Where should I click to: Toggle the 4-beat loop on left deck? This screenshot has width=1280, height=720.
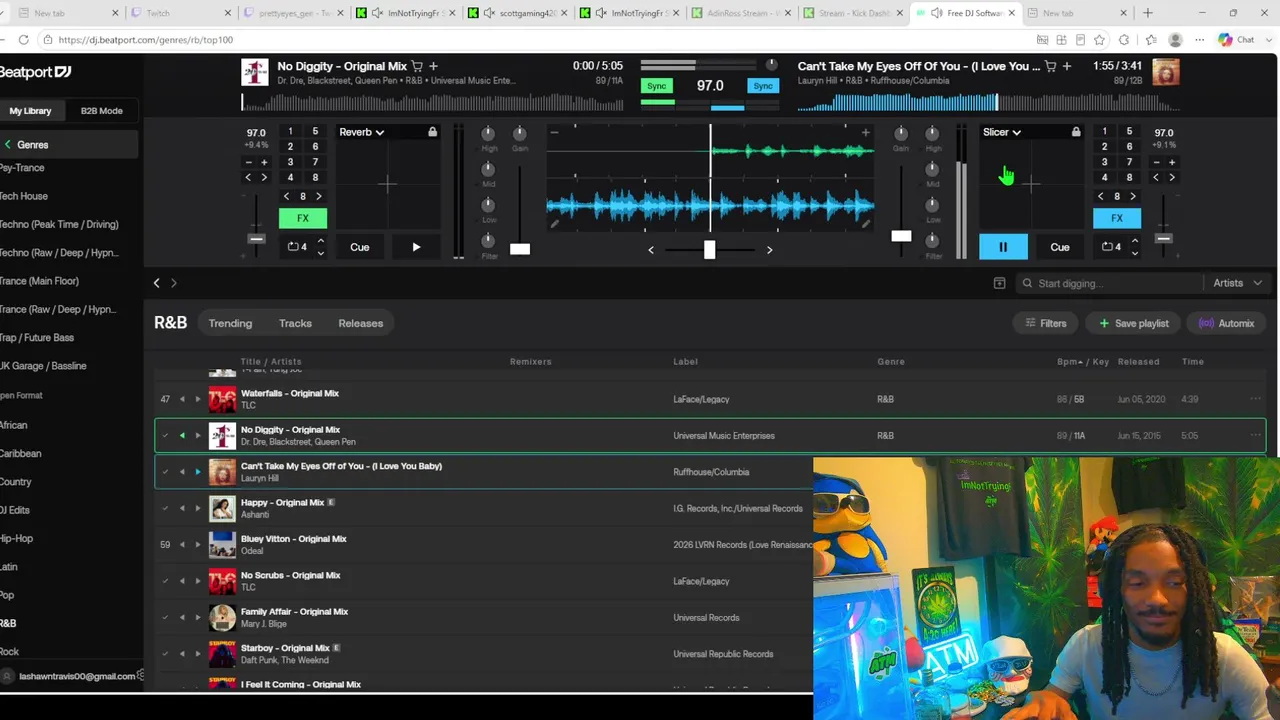point(297,247)
